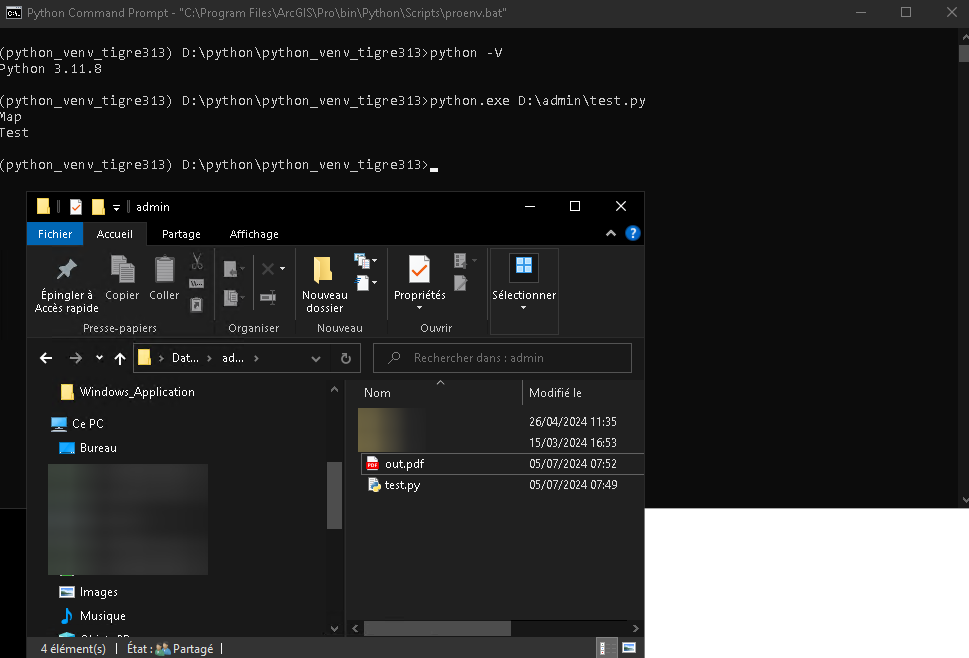This screenshot has height=658, width=969.
Task: Click the date 05/07/2024 07:49 cell
Action: [573, 485]
